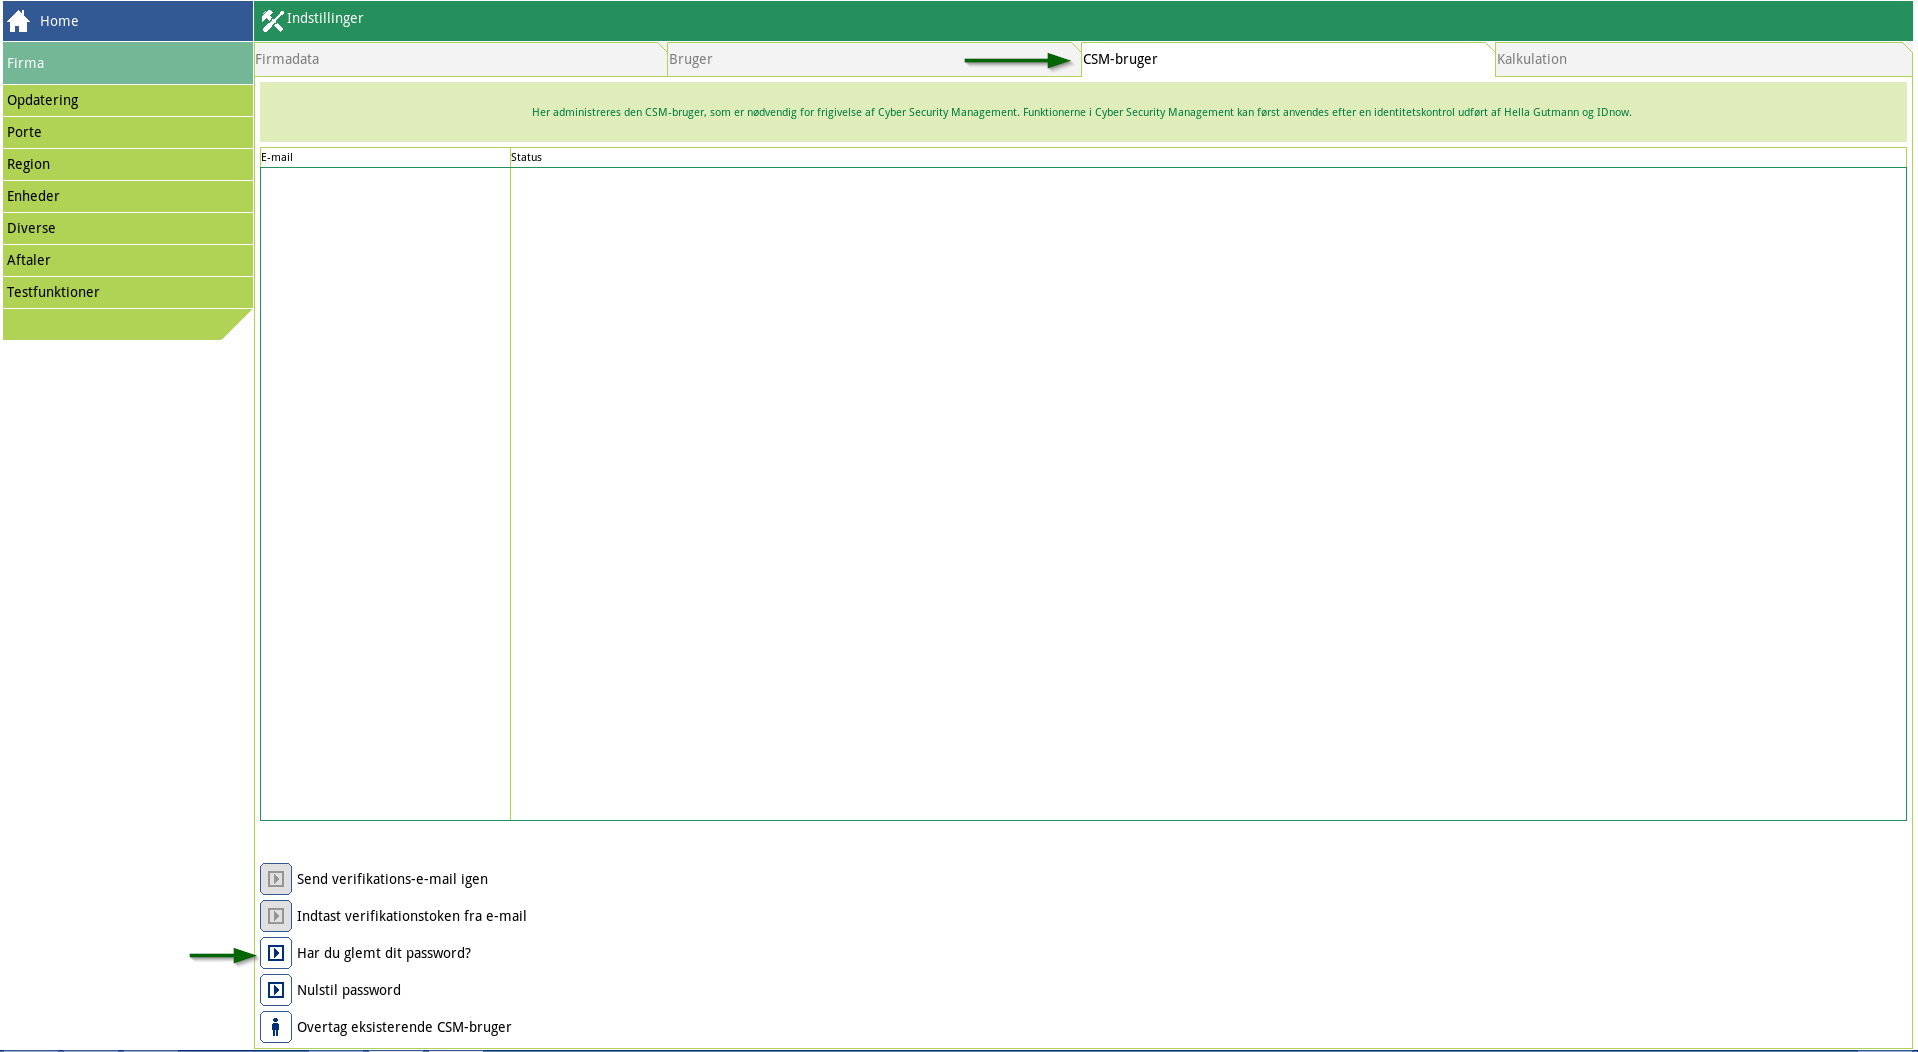
Task: Select the CSM-bruger tab
Action: coord(1288,59)
